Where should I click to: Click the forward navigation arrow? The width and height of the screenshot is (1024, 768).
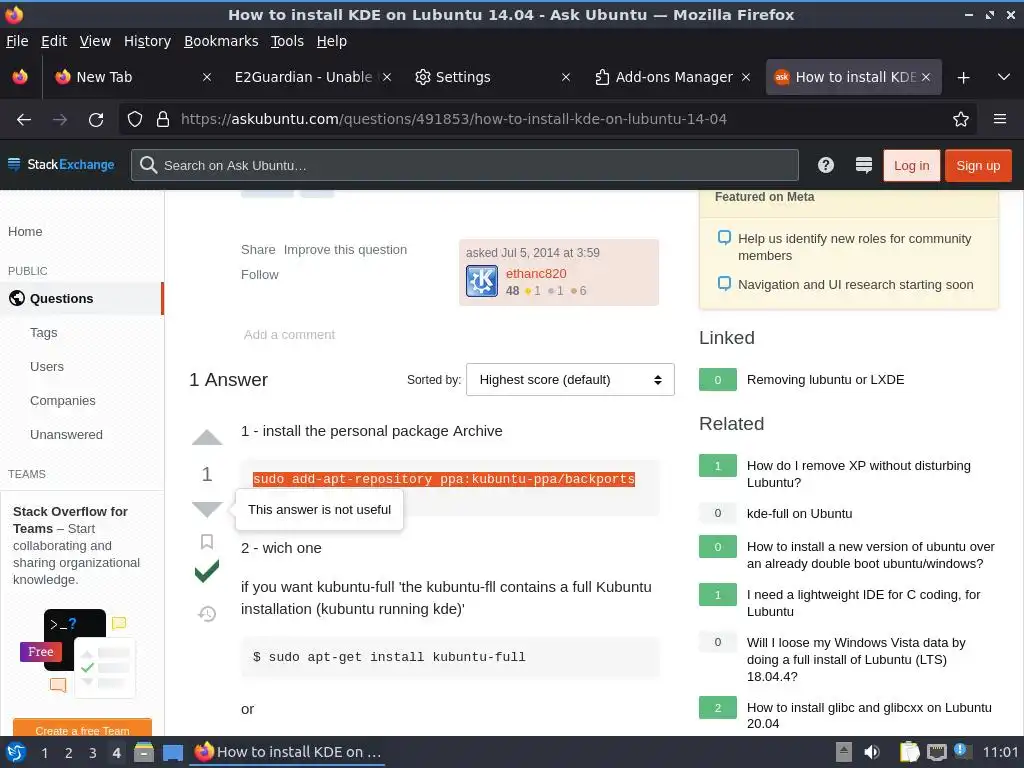point(59,119)
